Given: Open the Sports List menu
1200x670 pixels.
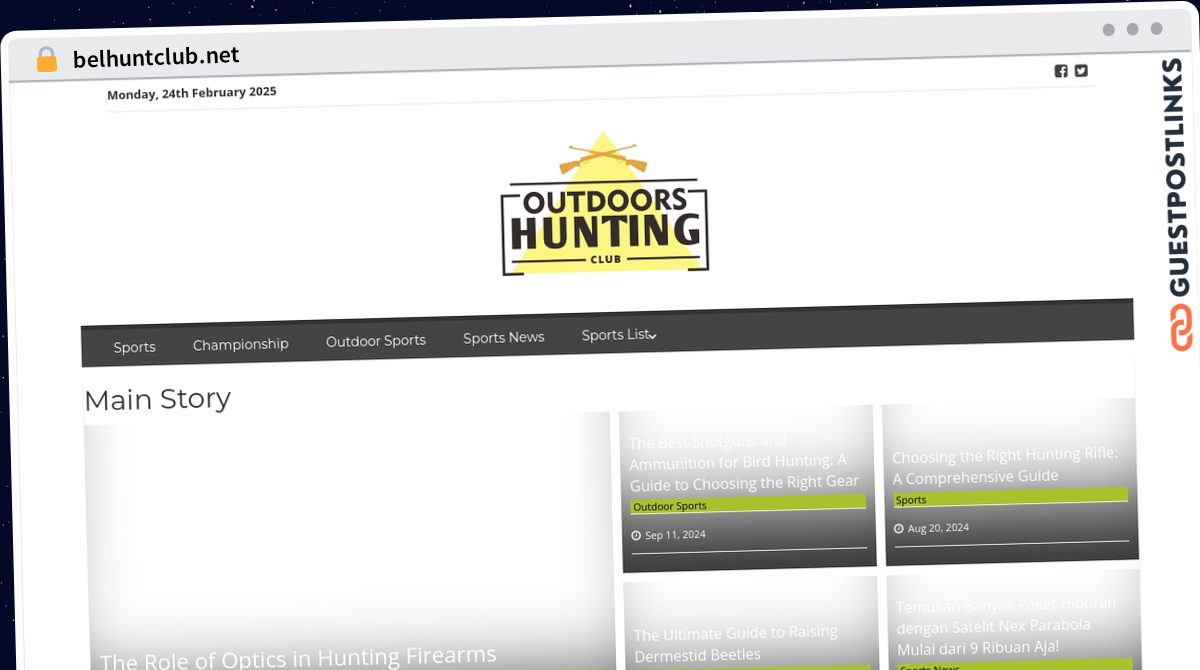Looking at the screenshot, I should pos(615,335).
